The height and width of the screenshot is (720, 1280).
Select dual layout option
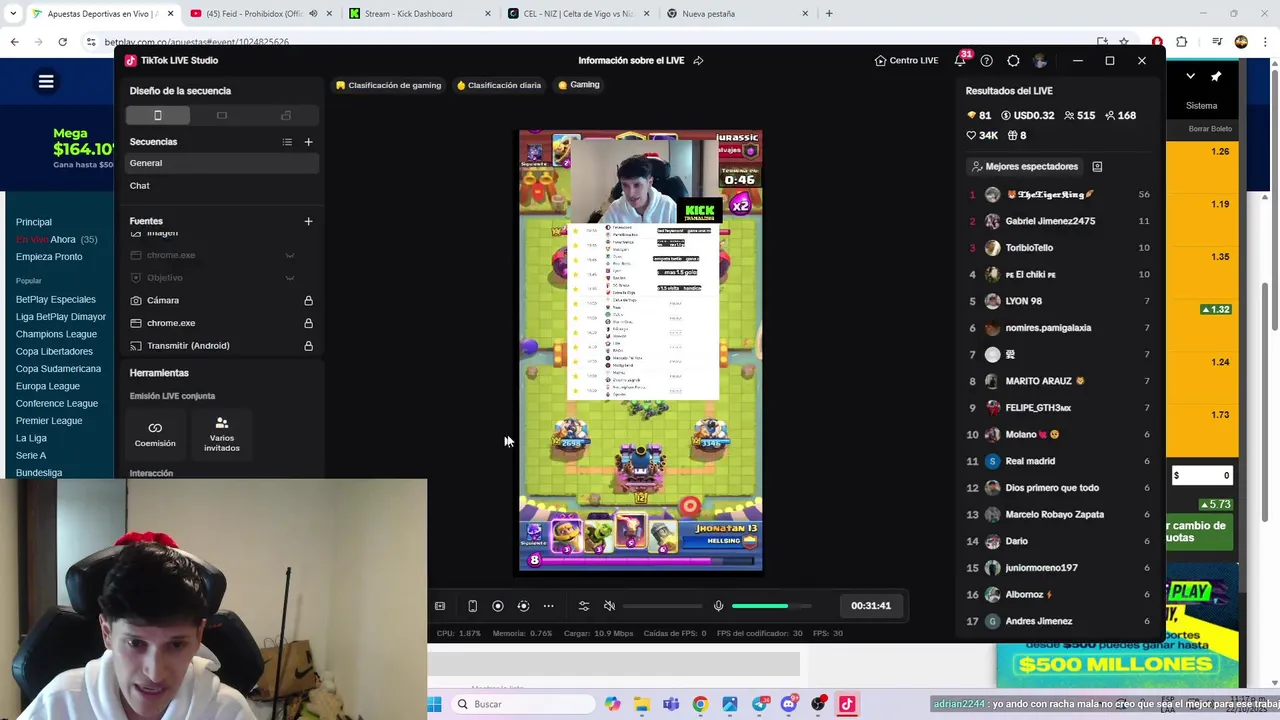[286, 116]
